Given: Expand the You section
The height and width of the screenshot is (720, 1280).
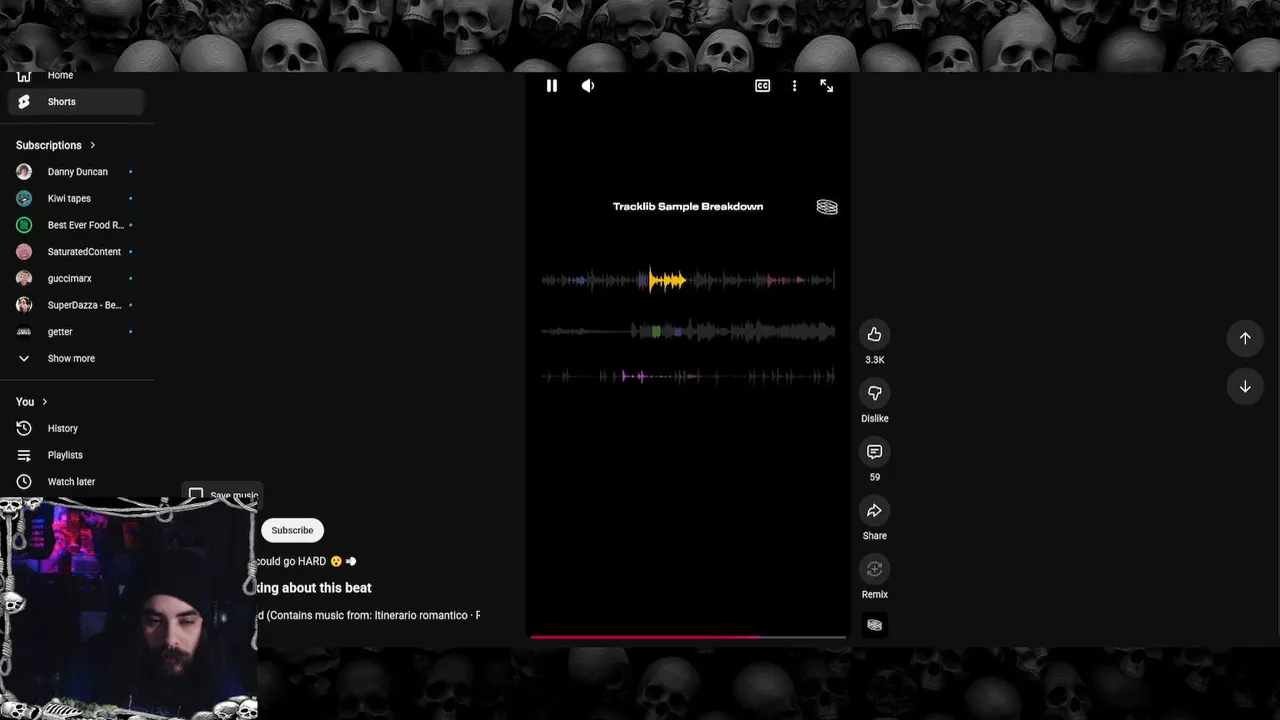Looking at the screenshot, I should pos(32,402).
